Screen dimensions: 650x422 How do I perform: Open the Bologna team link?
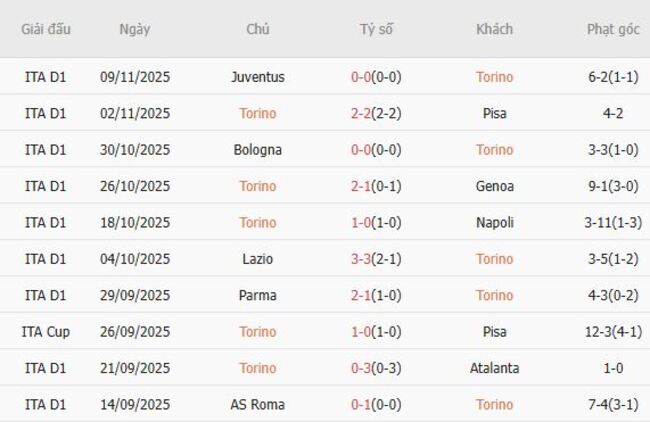pyautogui.click(x=257, y=150)
